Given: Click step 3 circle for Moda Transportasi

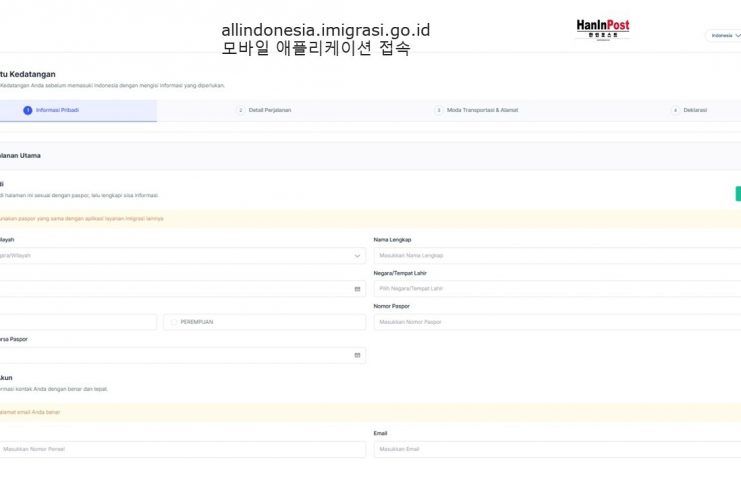Looking at the screenshot, I should pos(439,110).
